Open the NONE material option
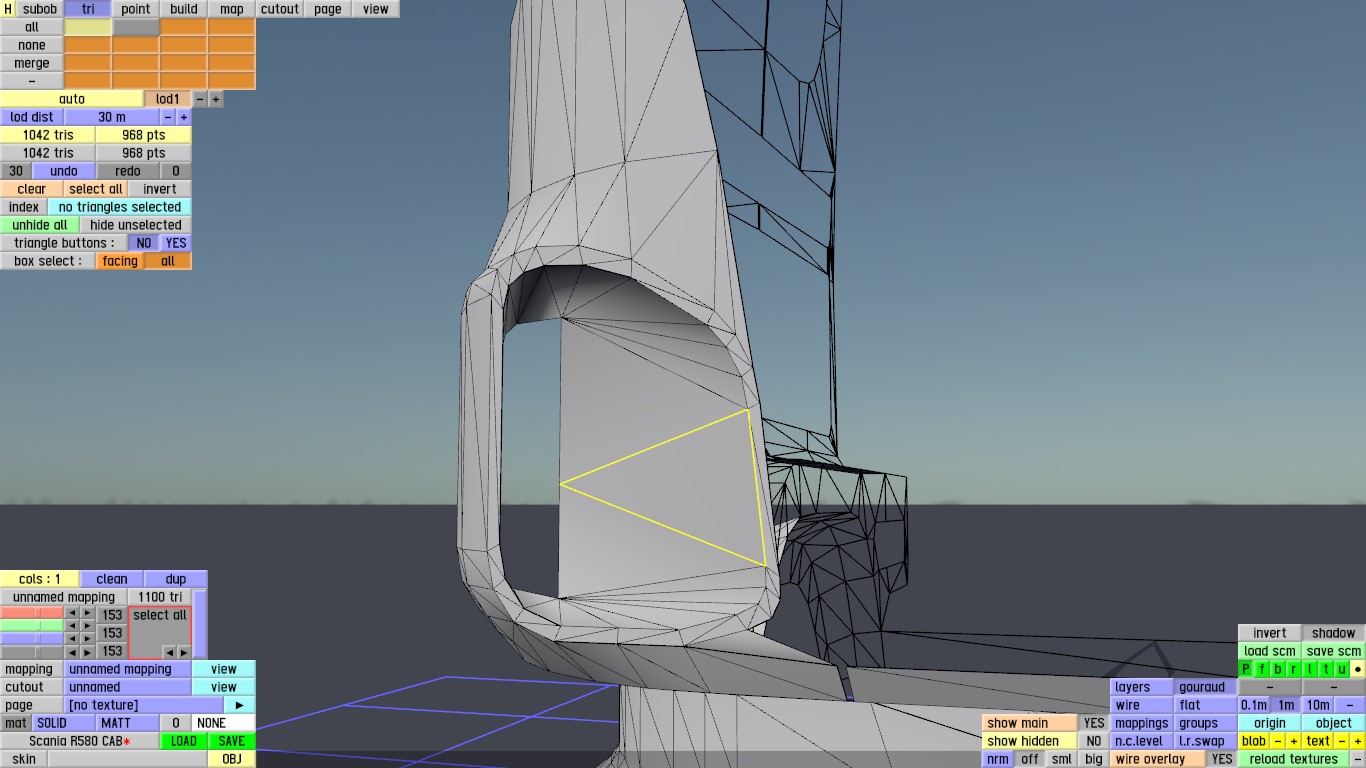 click(224, 723)
